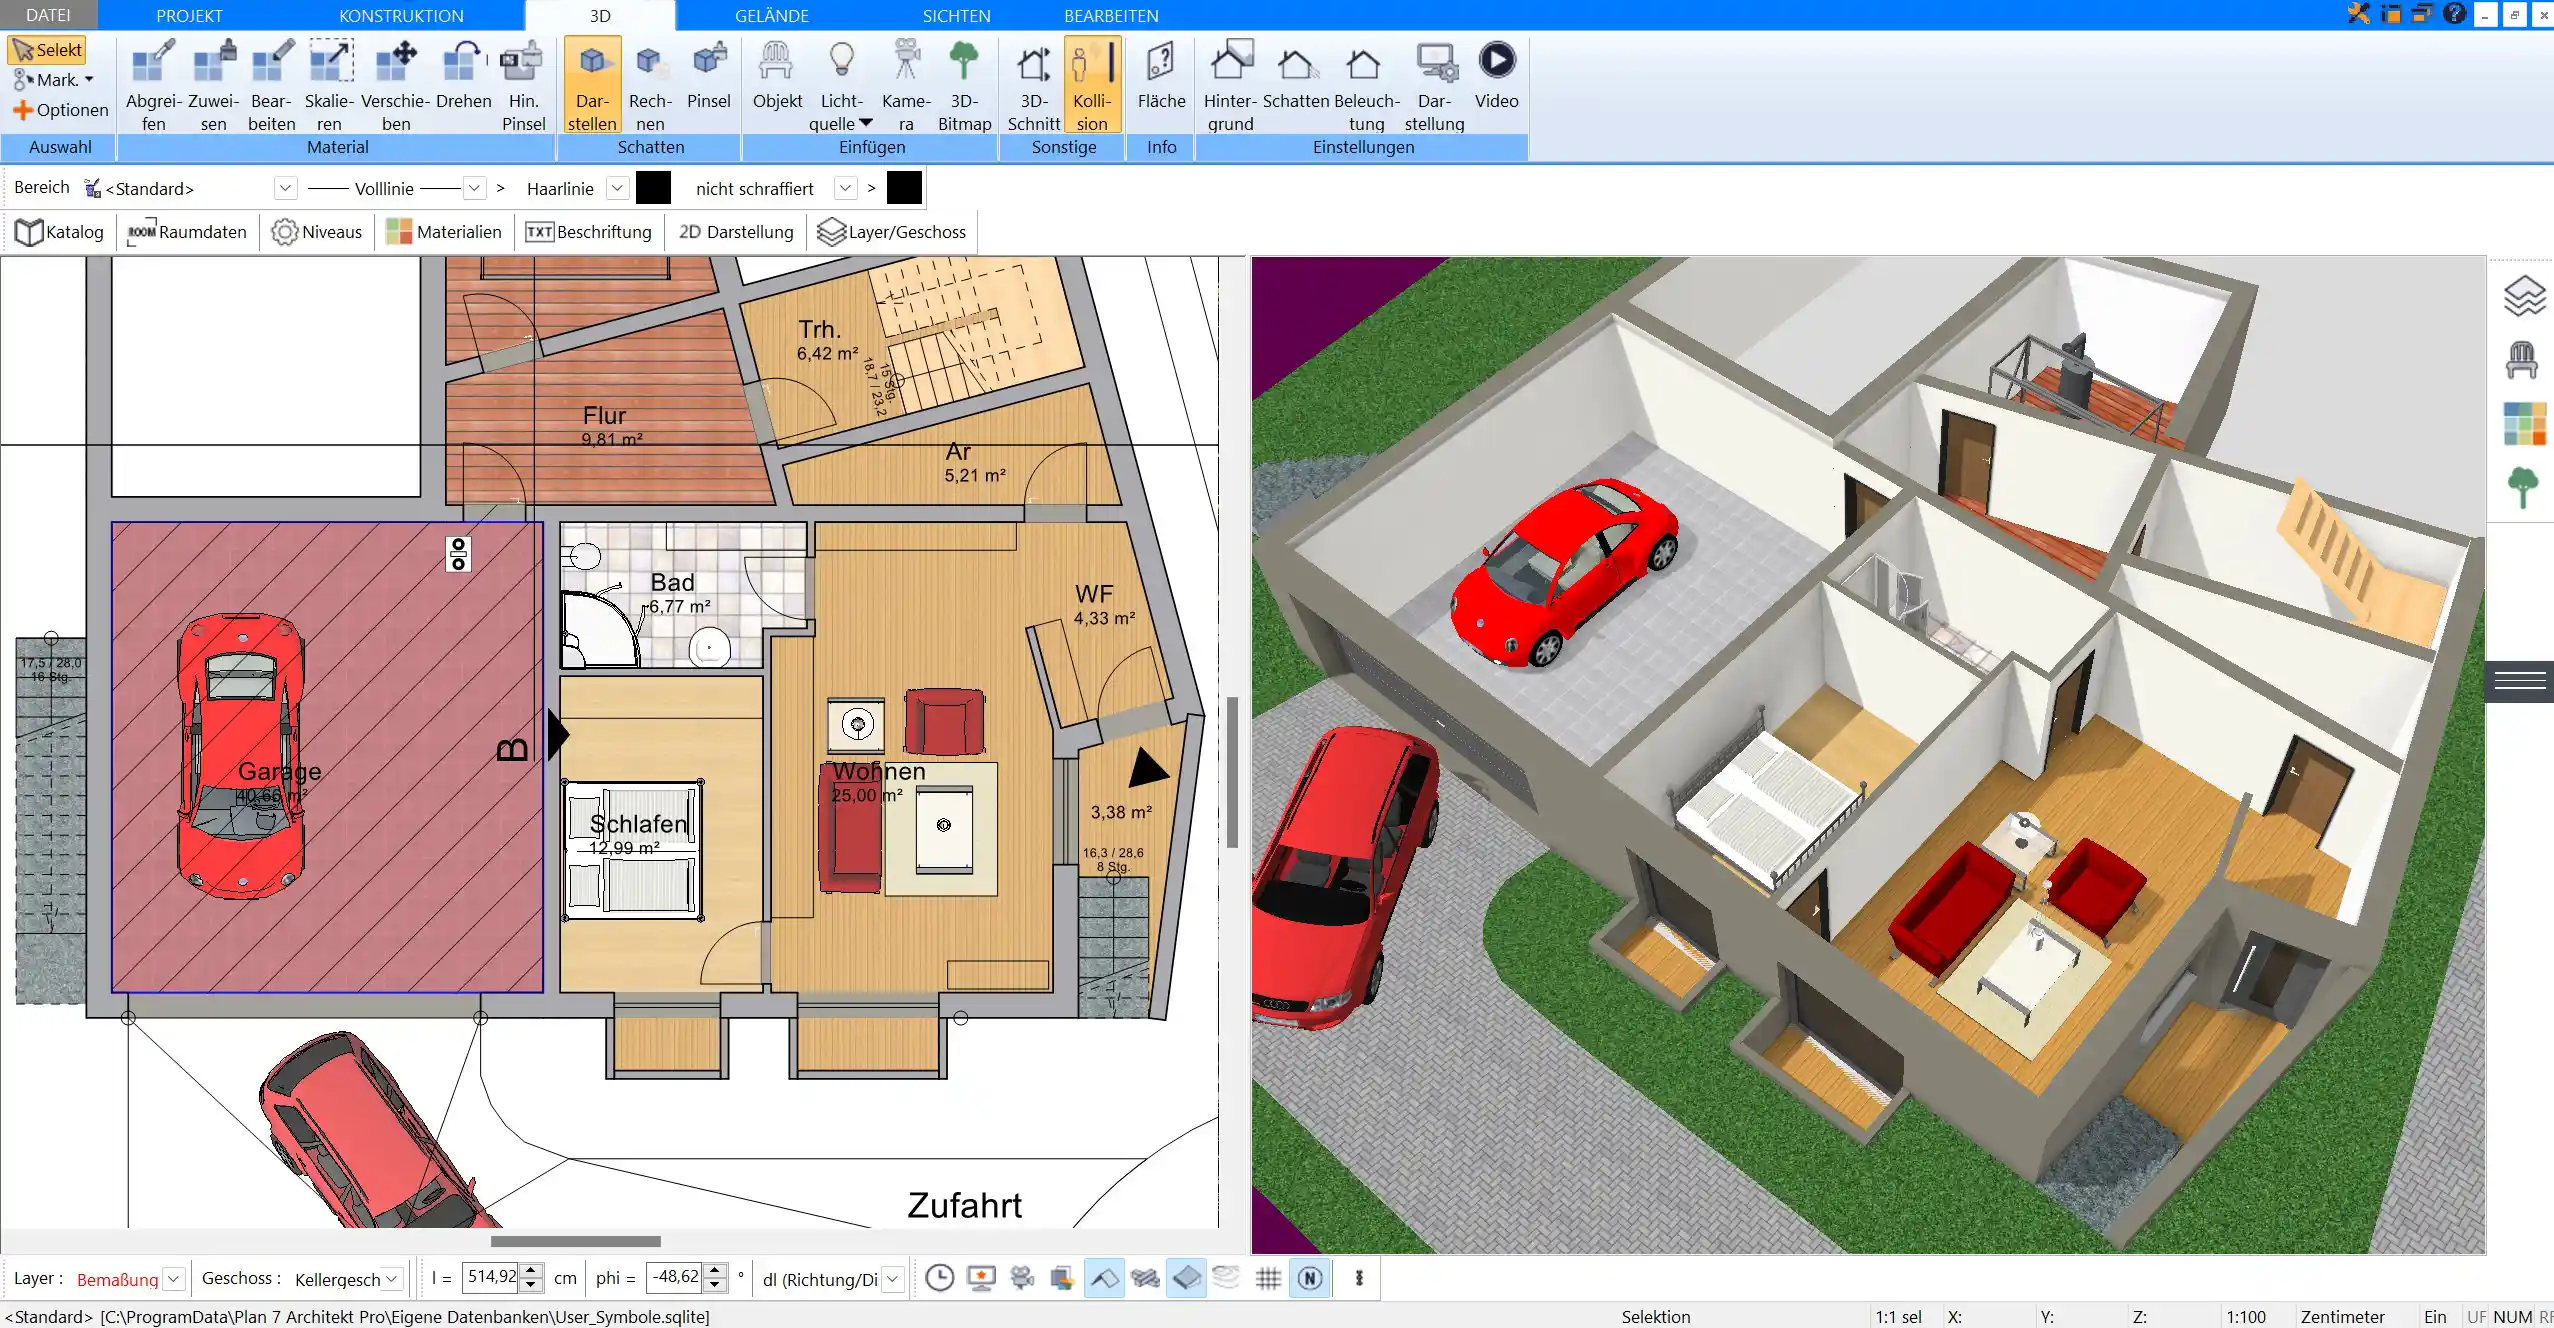Open the Bereich Standard dropdown
The width and height of the screenshot is (2554, 1328).
point(286,188)
